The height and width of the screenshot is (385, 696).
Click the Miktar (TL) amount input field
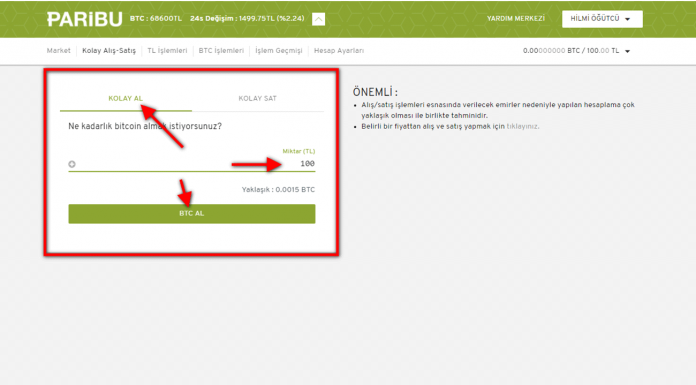(x=192, y=164)
